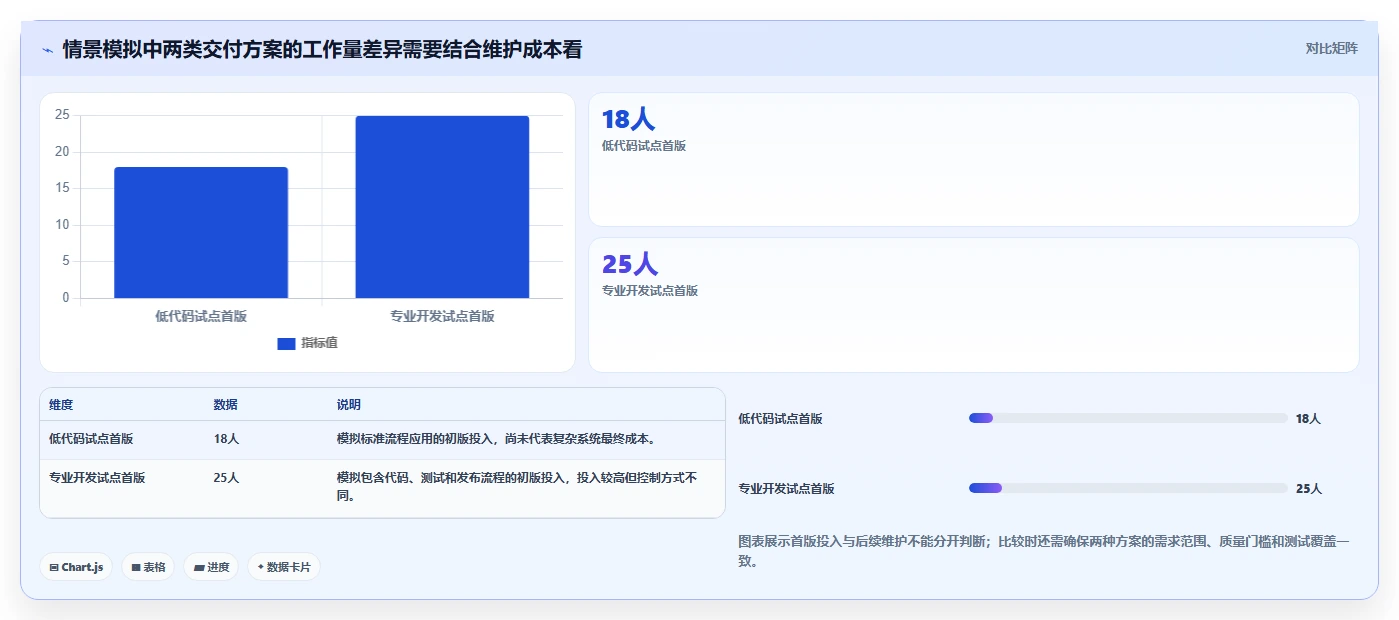
Task: Click the footnote text starting 图表展示首版投入
Action: [x=1044, y=551]
